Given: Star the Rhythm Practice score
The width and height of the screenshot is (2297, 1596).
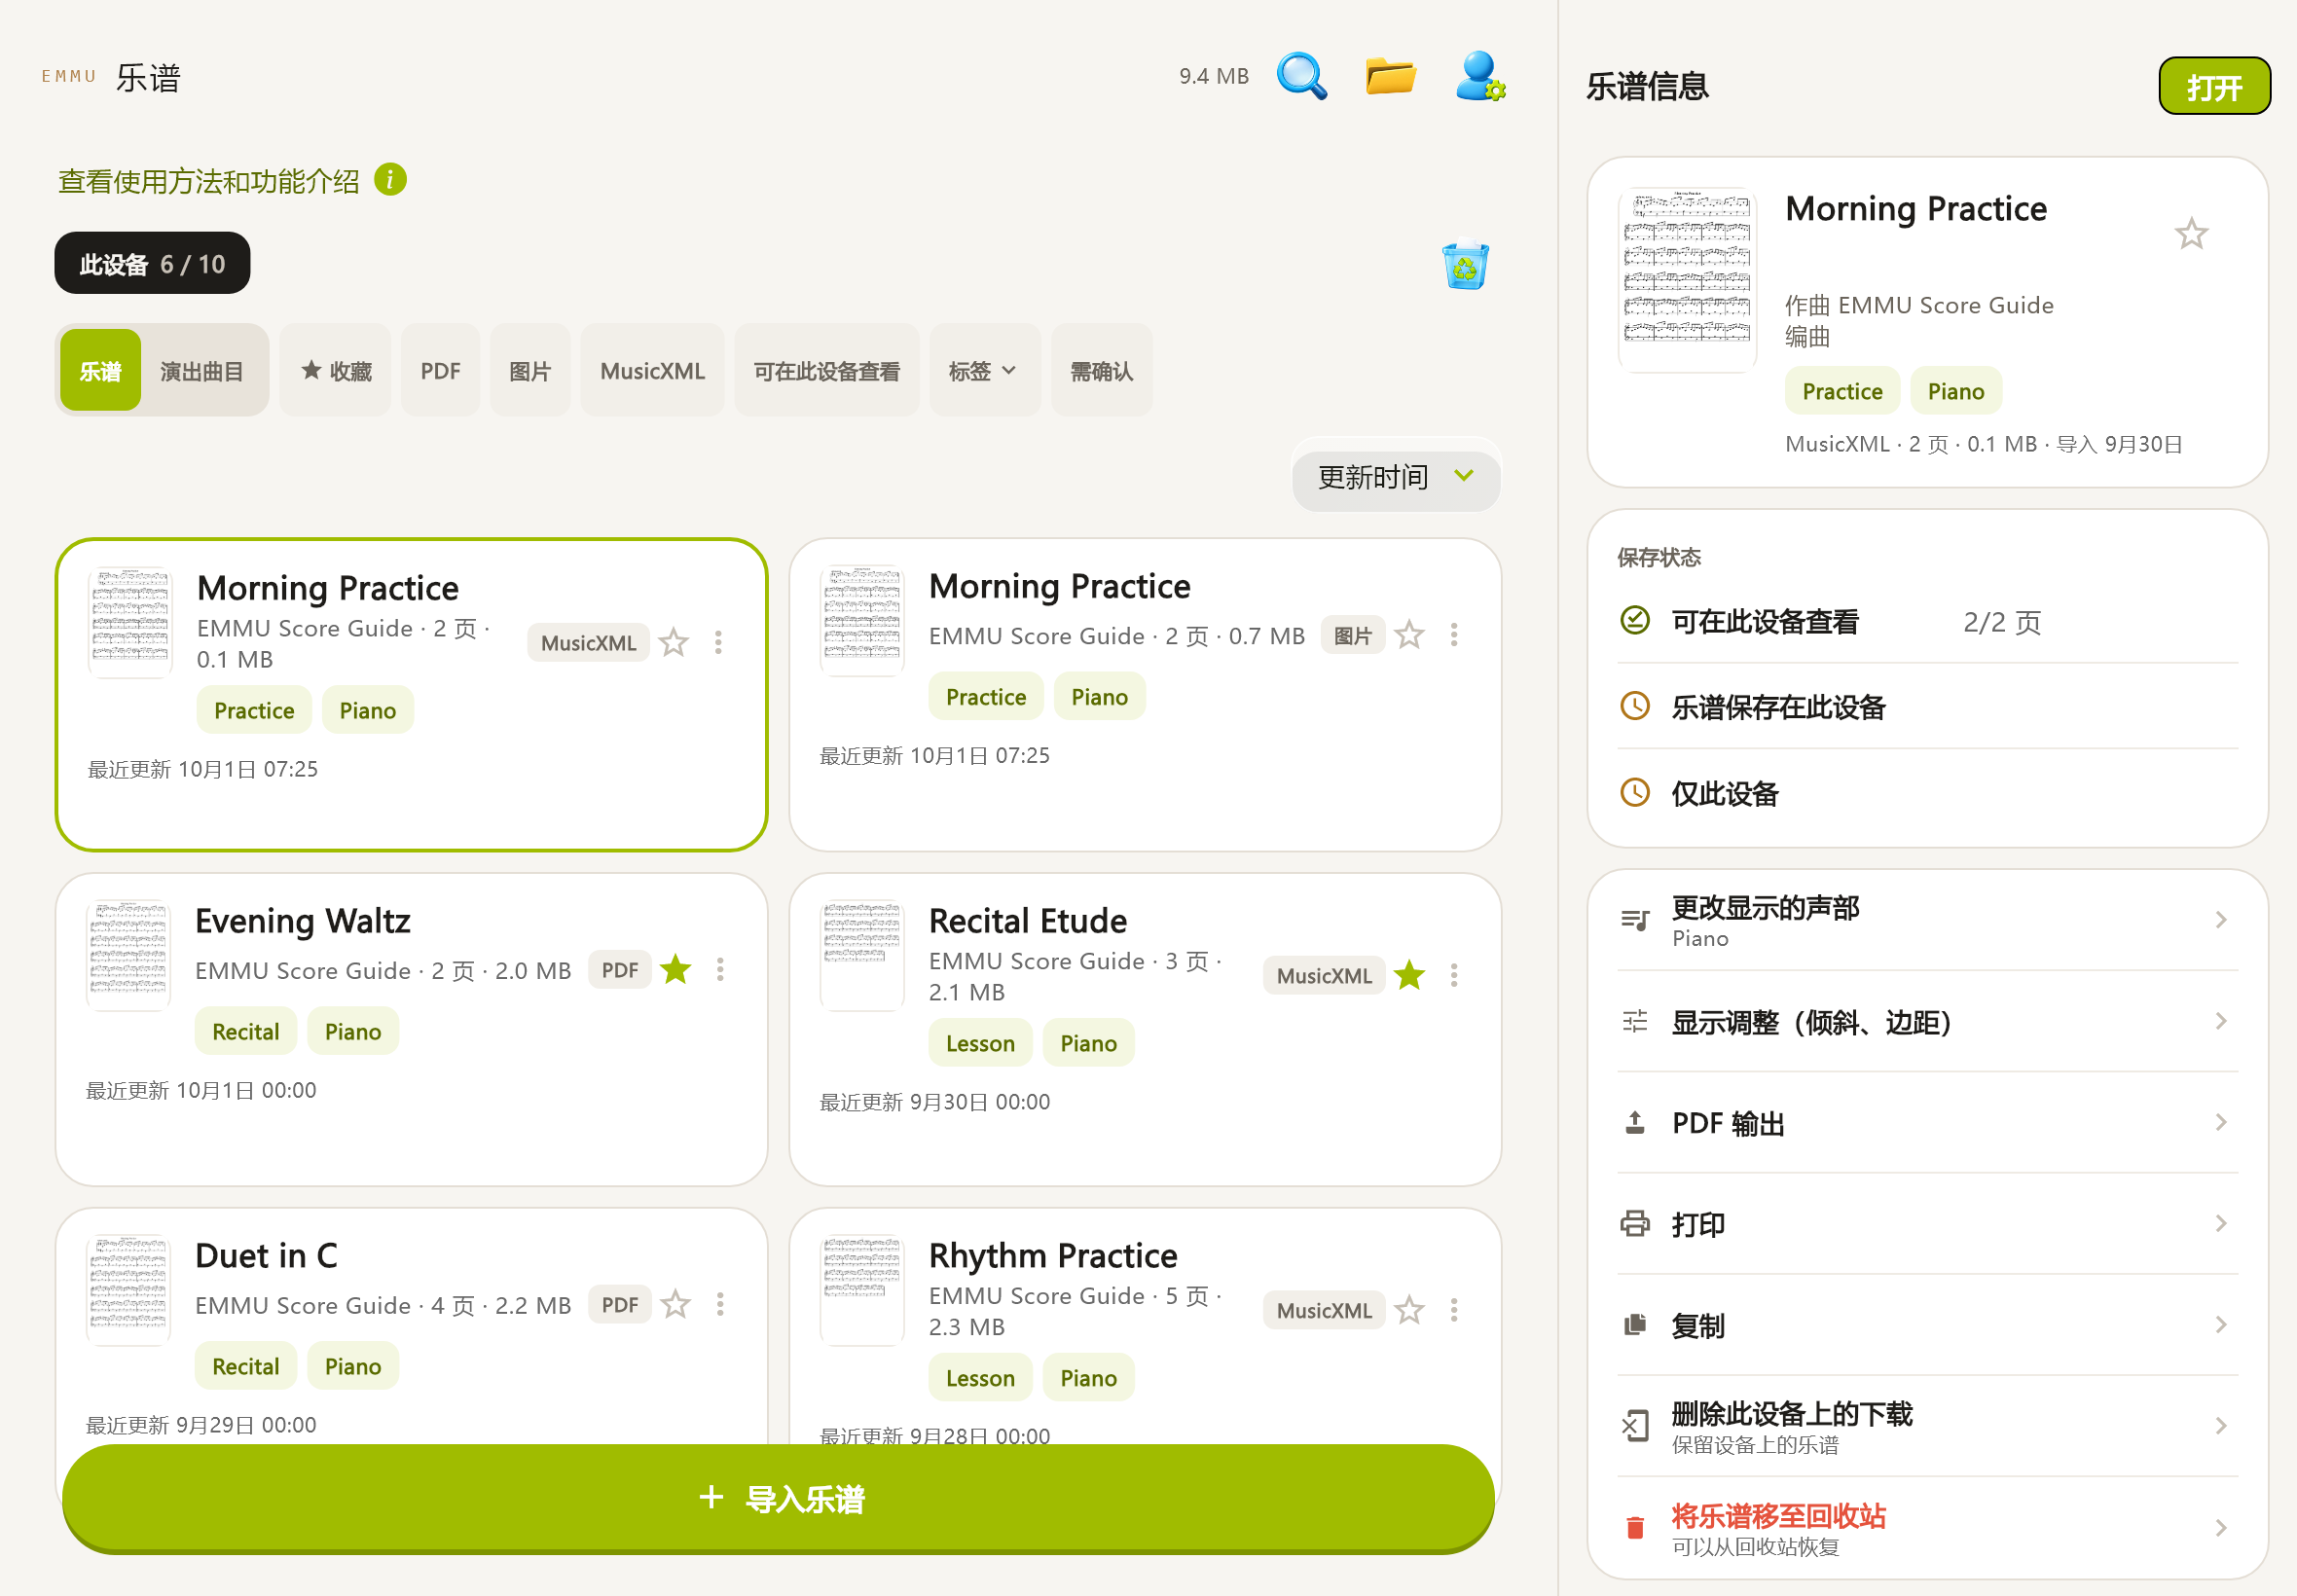Looking at the screenshot, I should (x=1409, y=1310).
